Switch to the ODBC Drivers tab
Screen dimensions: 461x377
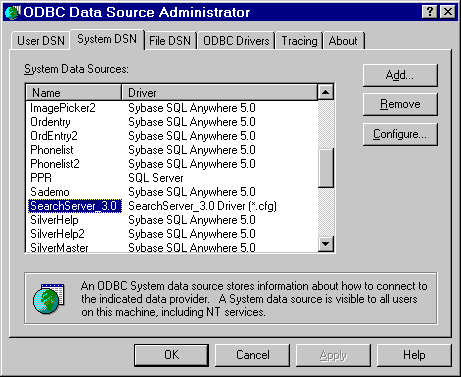coord(236,41)
